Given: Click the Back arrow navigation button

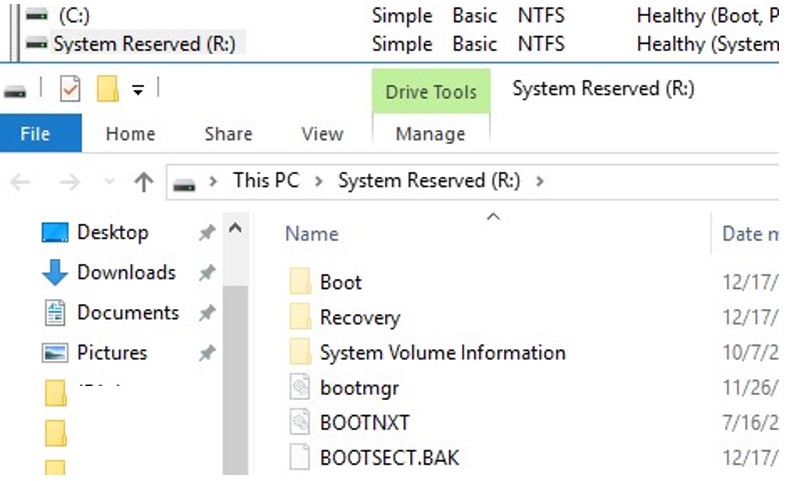Looking at the screenshot, I should [21, 182].
